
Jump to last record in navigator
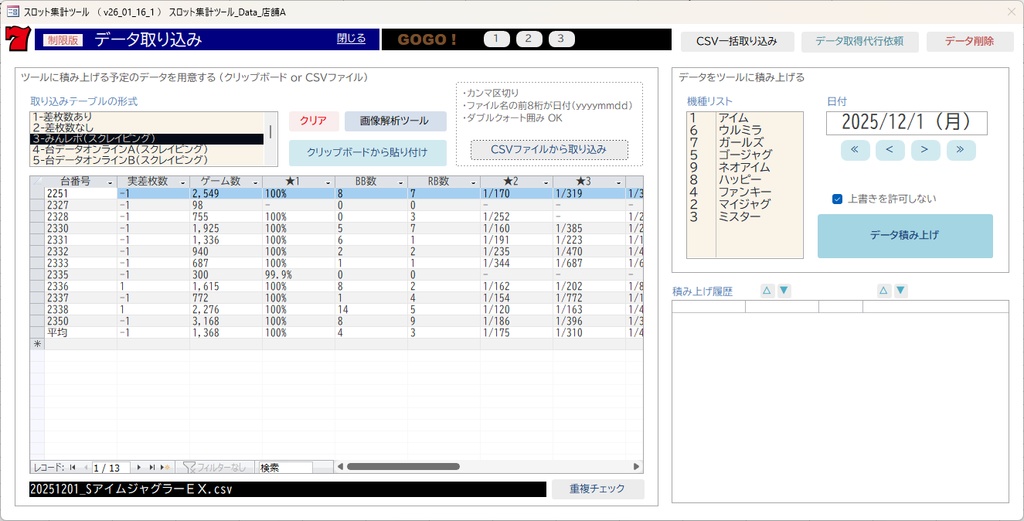152,467
